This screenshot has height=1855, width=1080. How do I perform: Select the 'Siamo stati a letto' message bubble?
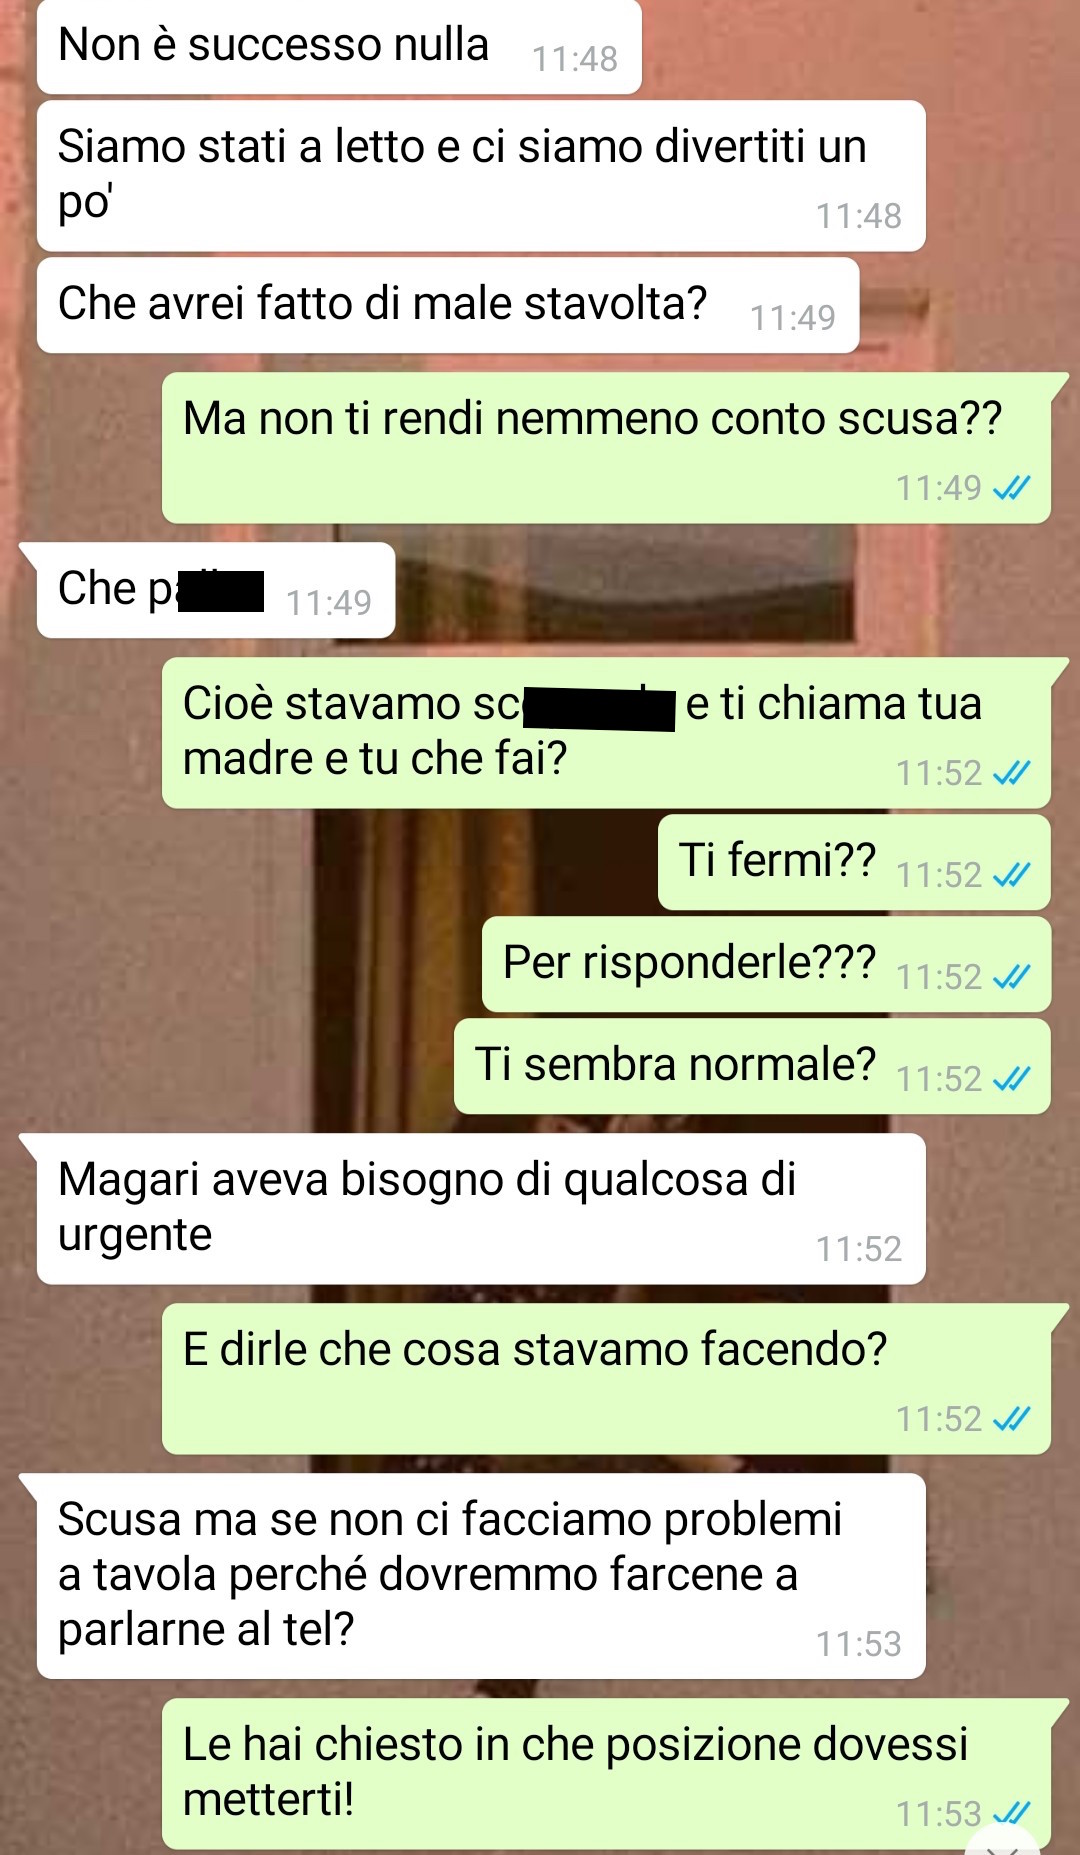481,176
